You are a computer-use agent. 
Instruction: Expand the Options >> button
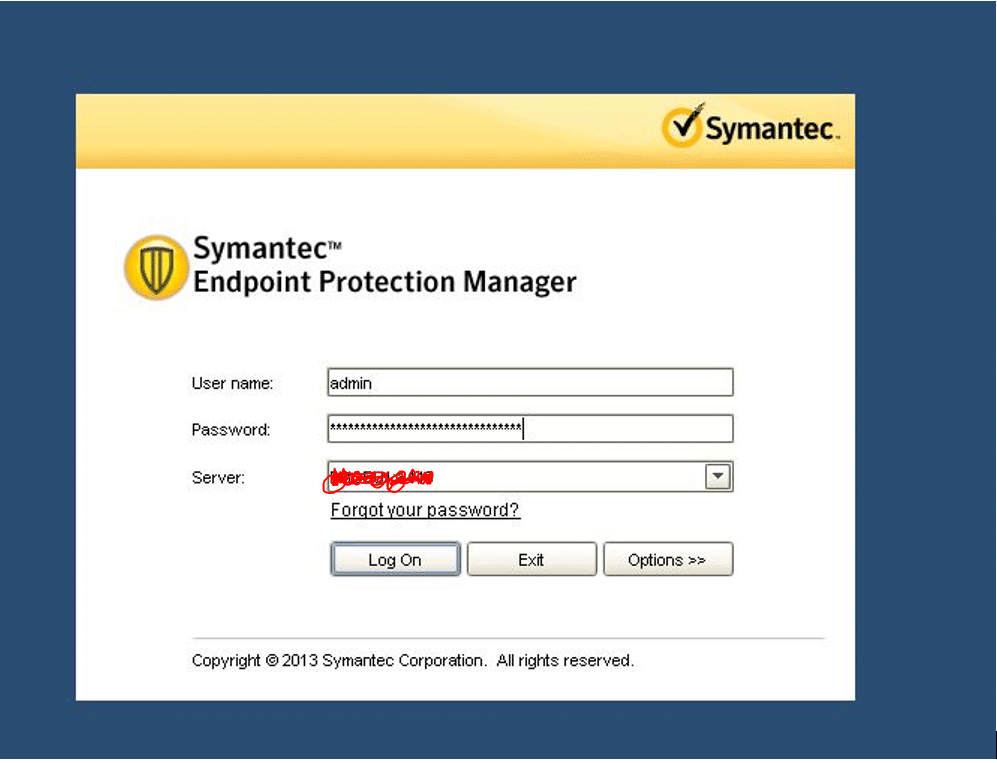point(667,560)
